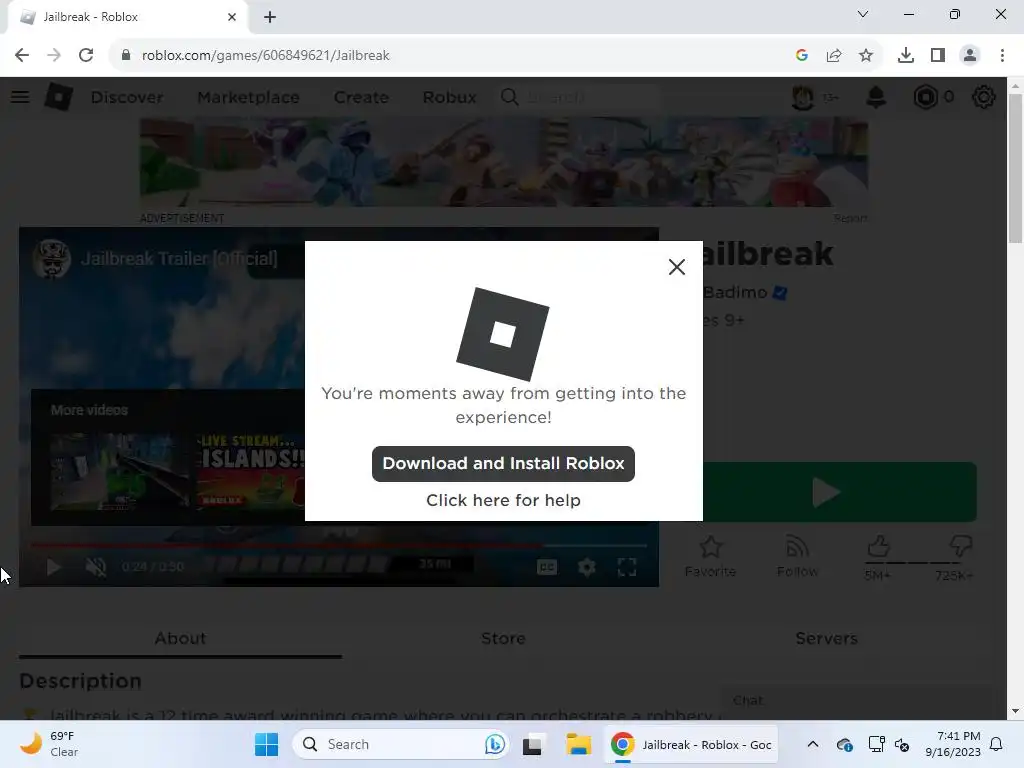Open the first More videos thumbnail
1024x768 pixels.
pyautogui.click(x=118, y=471)
